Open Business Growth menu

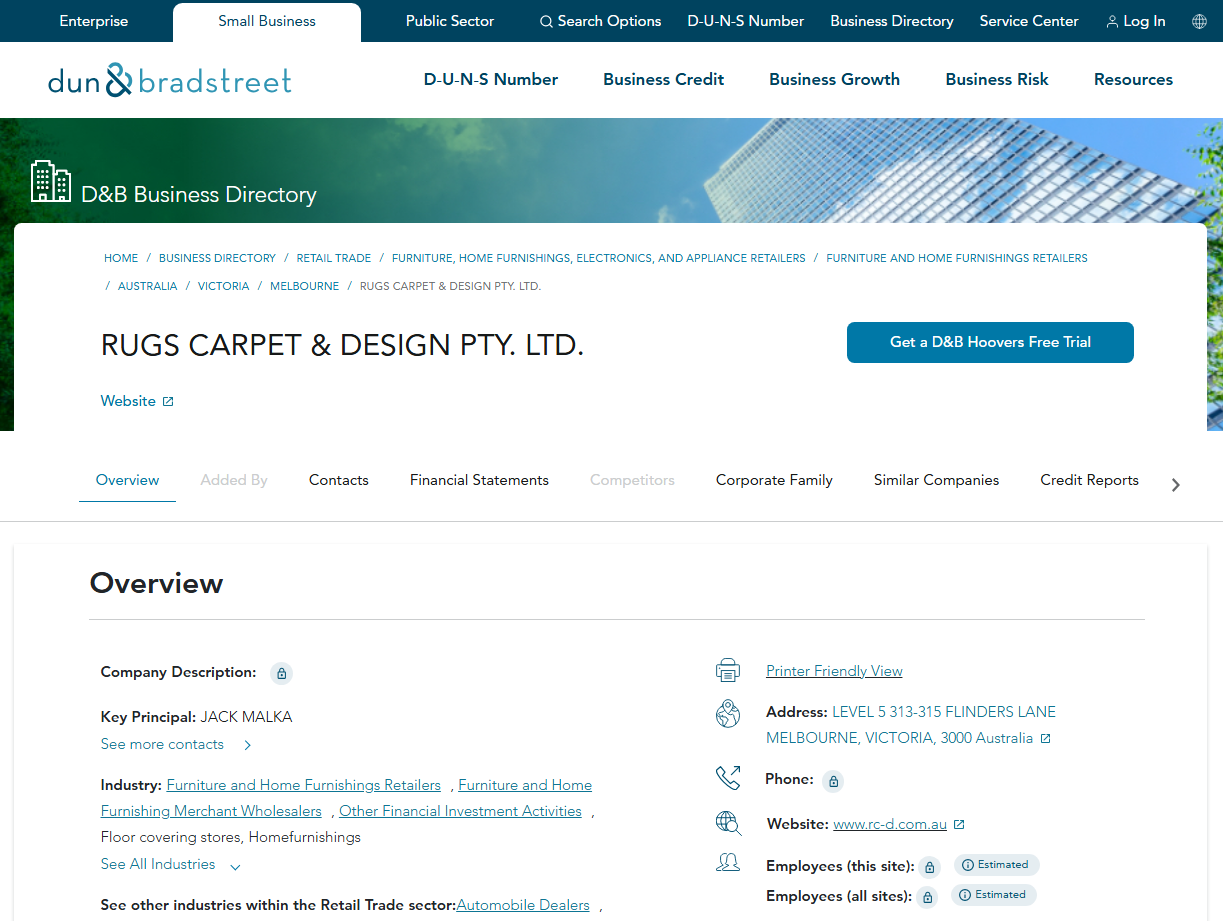click(x=834, y=79)
